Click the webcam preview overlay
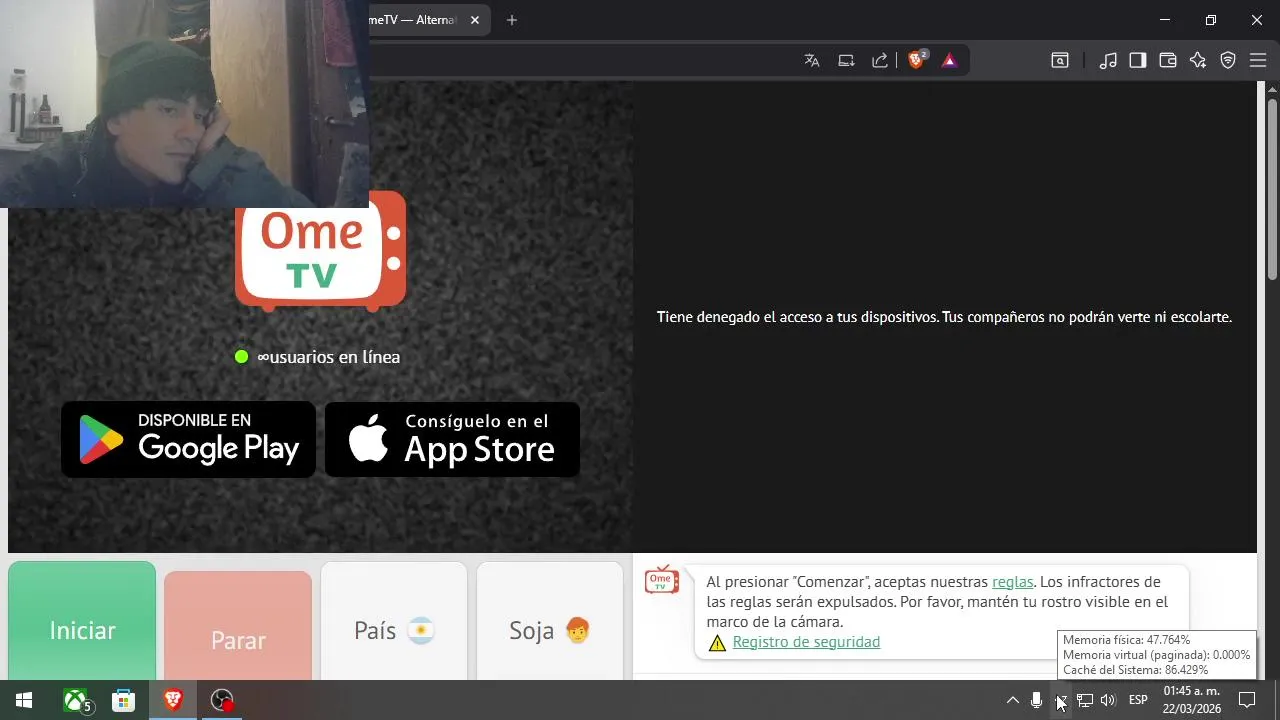Screen dimensions: 1280x720 [x=184, y=104]
